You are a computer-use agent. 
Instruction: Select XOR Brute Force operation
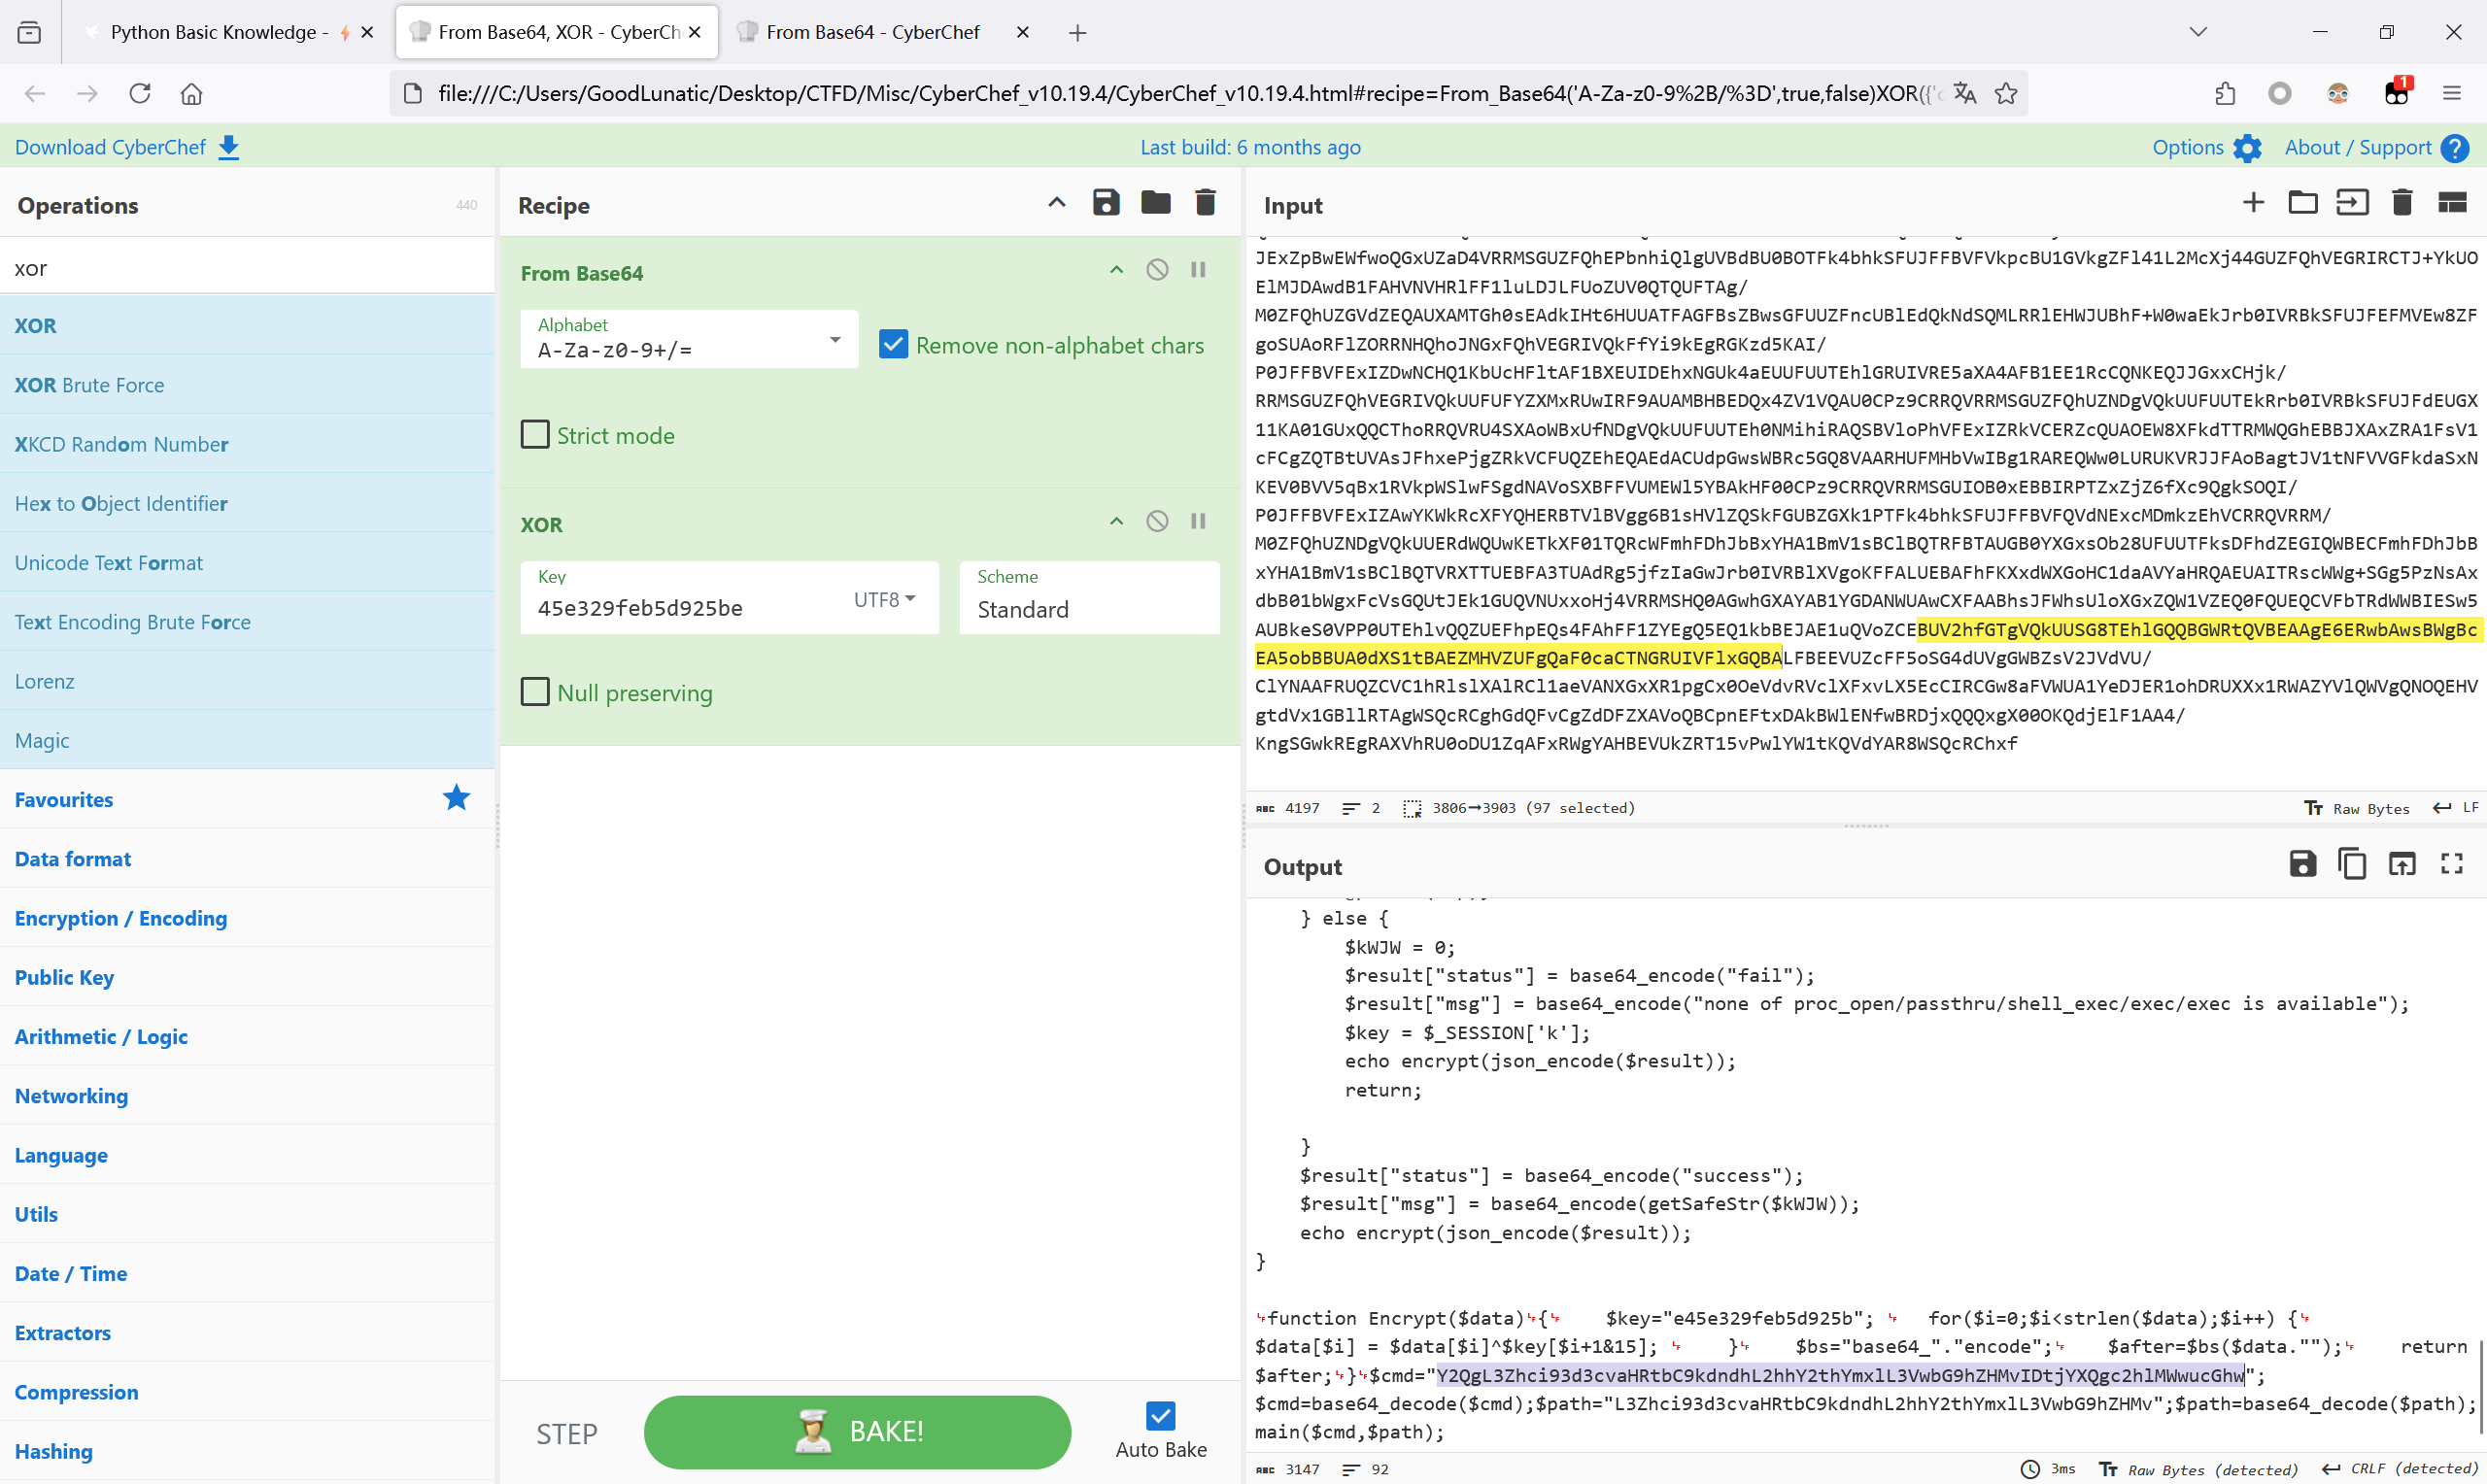pos(247,385)
